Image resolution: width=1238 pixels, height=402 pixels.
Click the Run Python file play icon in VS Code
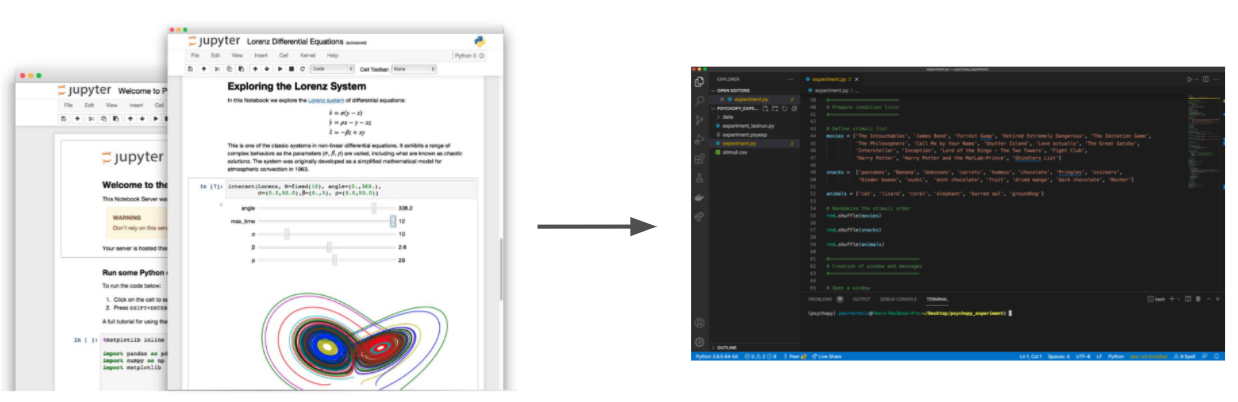click(1189, 79)
